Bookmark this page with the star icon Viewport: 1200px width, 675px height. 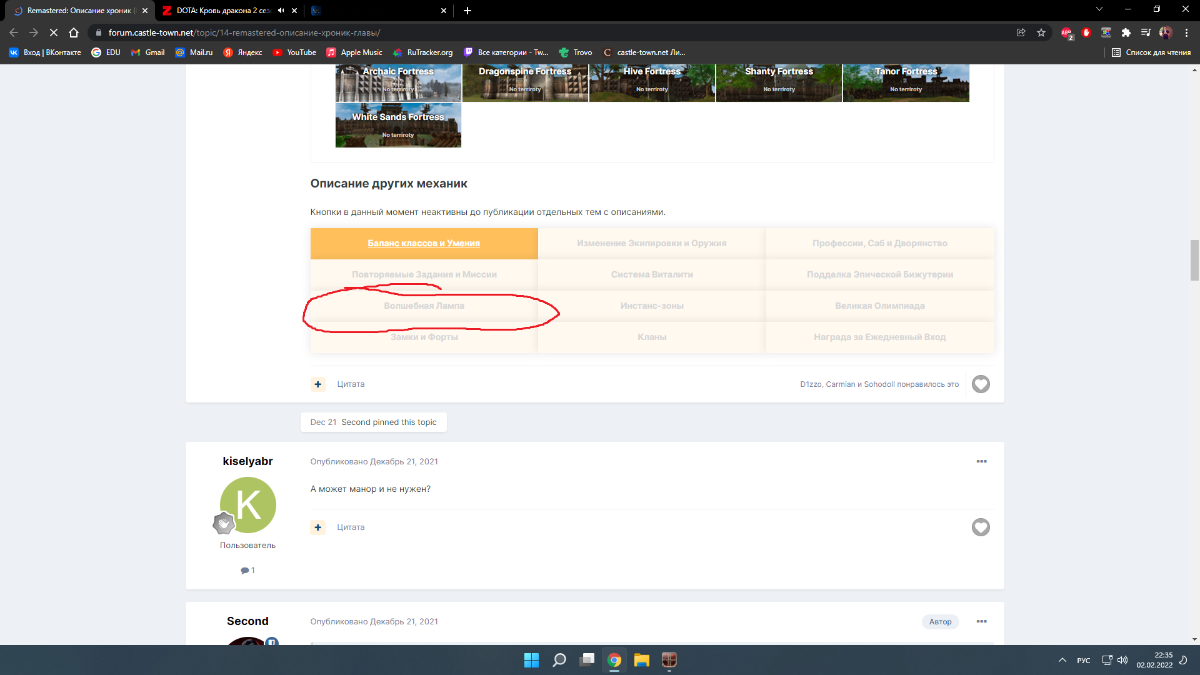1041,32
